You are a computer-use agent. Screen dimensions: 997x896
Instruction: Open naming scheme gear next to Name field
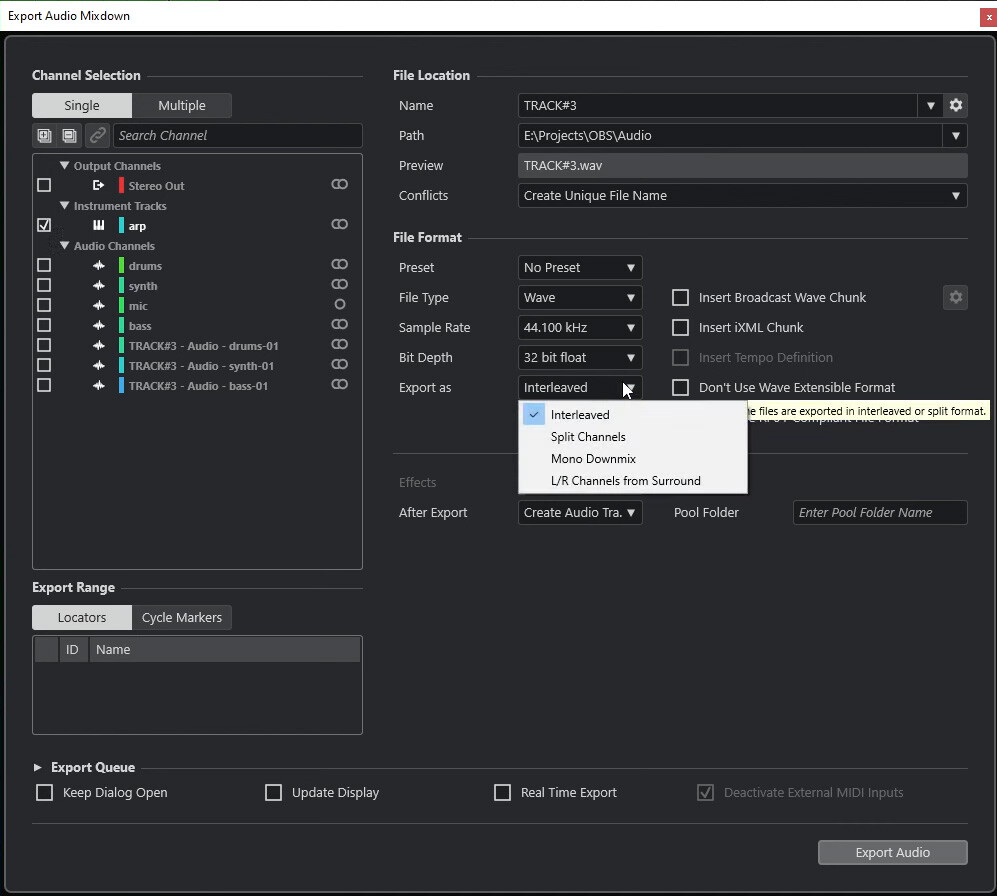pos(956,105)
